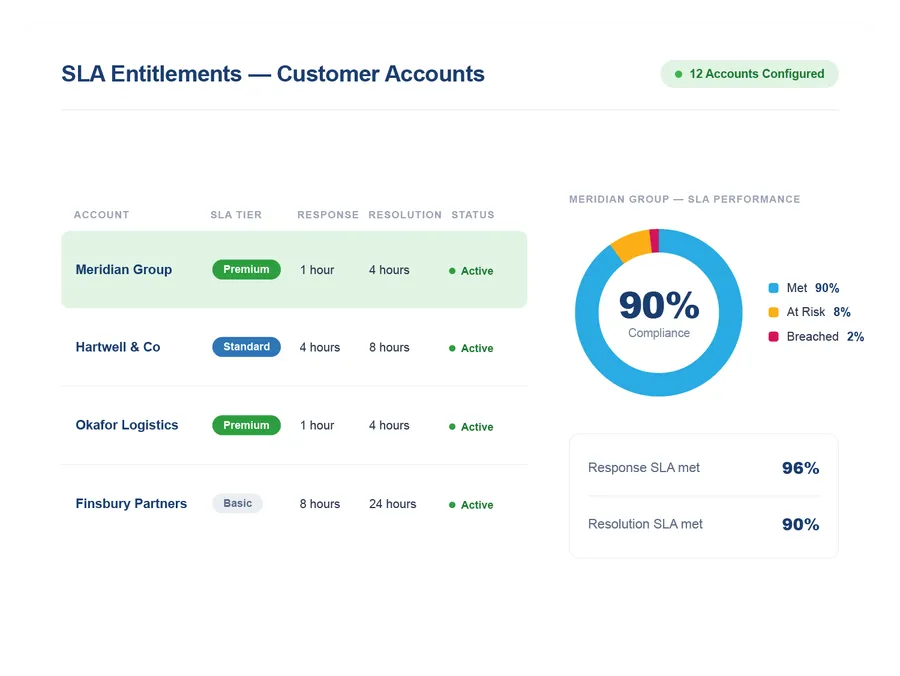900x676 pixels.
Task: Click the blue Met legend swatch
Action: (x=774, y=288)
